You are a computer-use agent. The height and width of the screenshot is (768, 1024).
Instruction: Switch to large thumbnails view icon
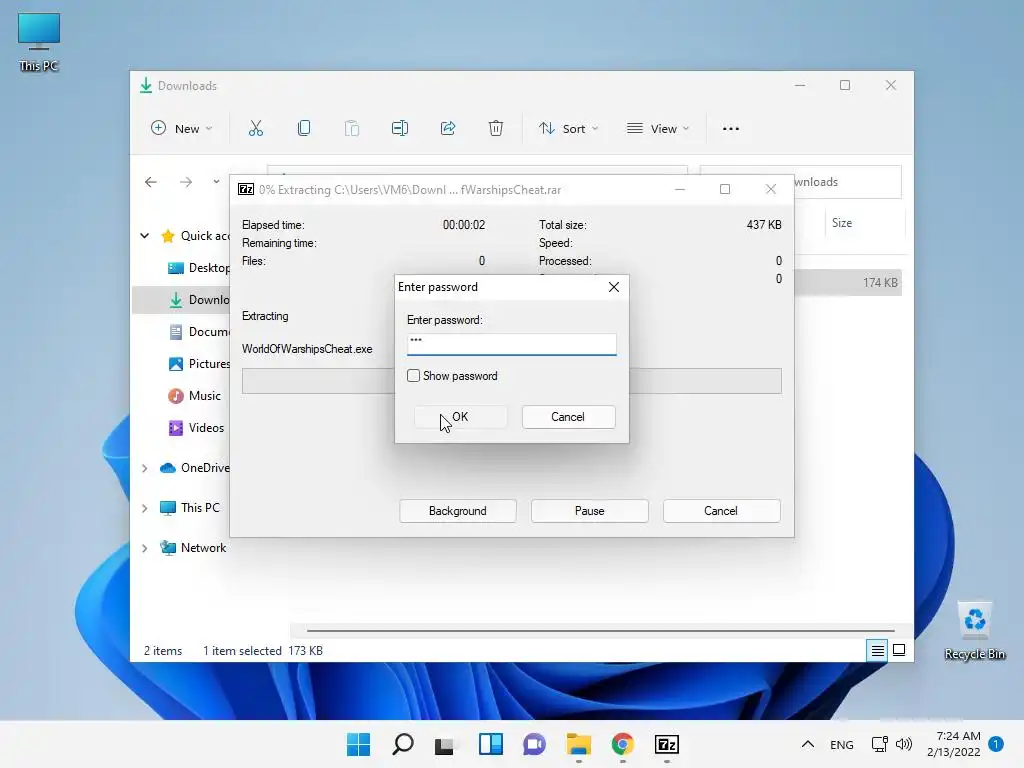(x=899, y=650)
